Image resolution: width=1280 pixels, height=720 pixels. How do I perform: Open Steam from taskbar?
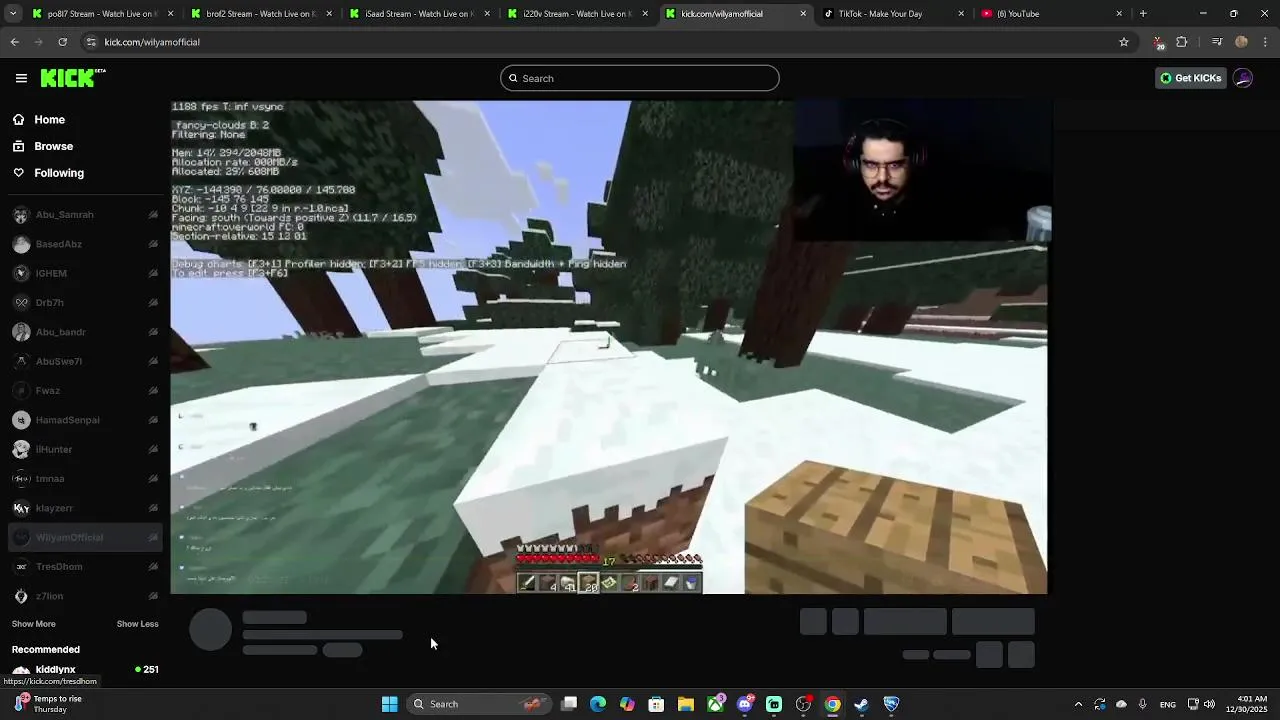coord(862,704)
